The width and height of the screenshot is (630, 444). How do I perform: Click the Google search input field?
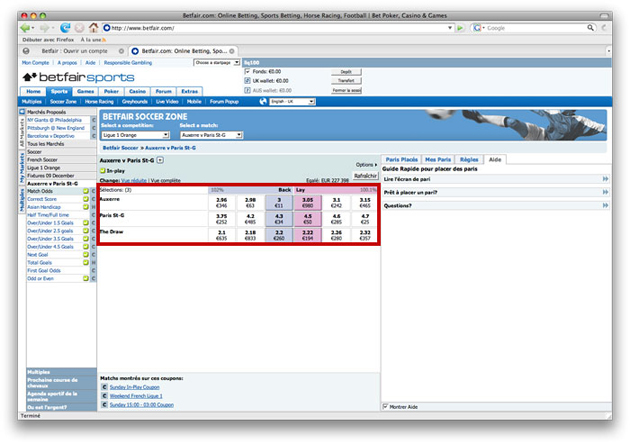coord(534,28)
